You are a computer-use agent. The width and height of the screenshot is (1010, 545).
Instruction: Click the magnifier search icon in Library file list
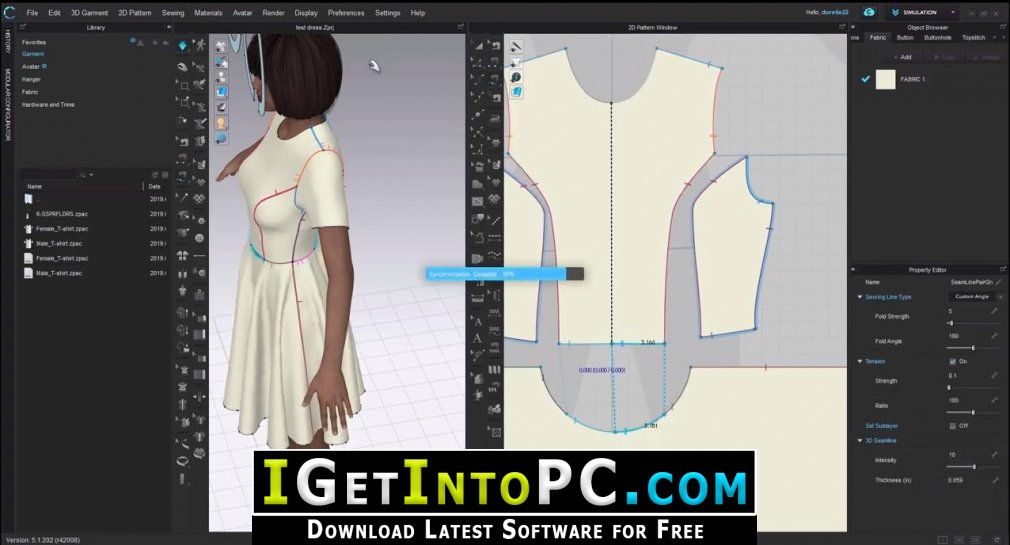(82, 175)
